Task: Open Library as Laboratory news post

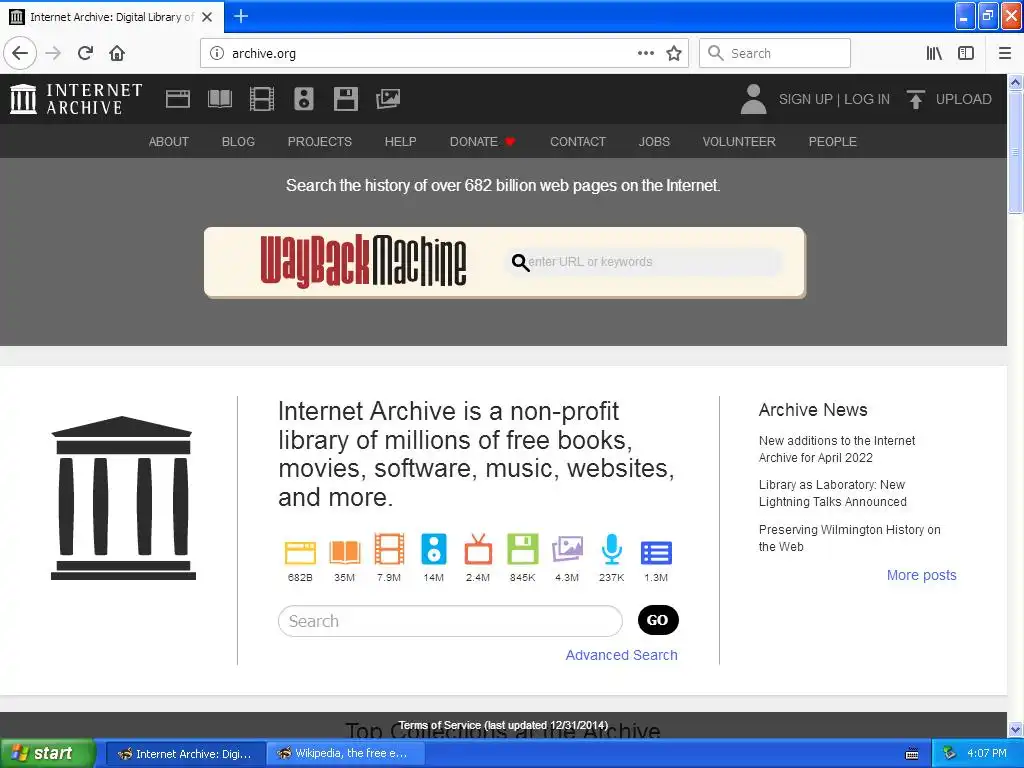Action: [833, 493]
